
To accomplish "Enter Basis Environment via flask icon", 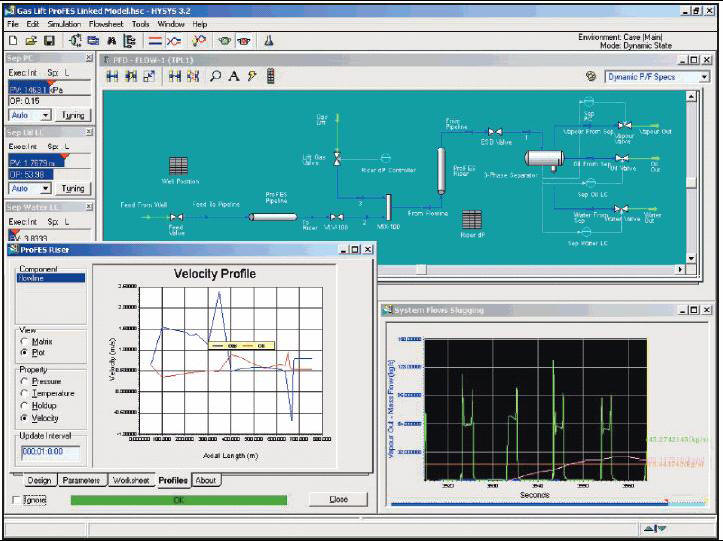I will click(269, 41).
